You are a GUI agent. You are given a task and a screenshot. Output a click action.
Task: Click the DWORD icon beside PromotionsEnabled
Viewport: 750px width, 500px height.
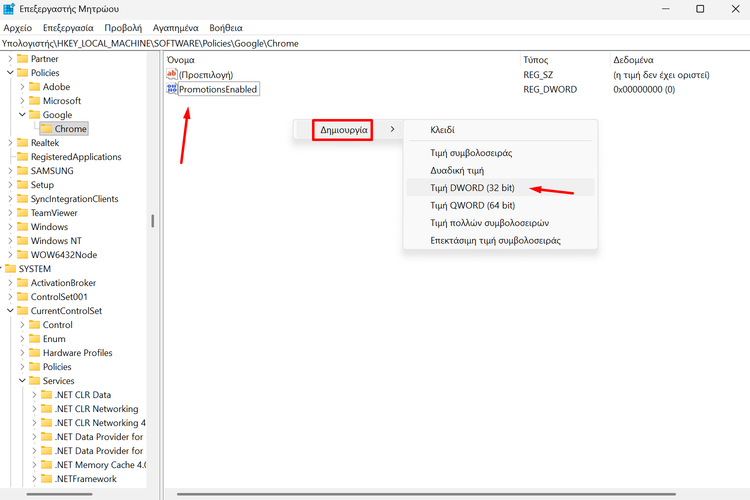(x=172, y=89)
